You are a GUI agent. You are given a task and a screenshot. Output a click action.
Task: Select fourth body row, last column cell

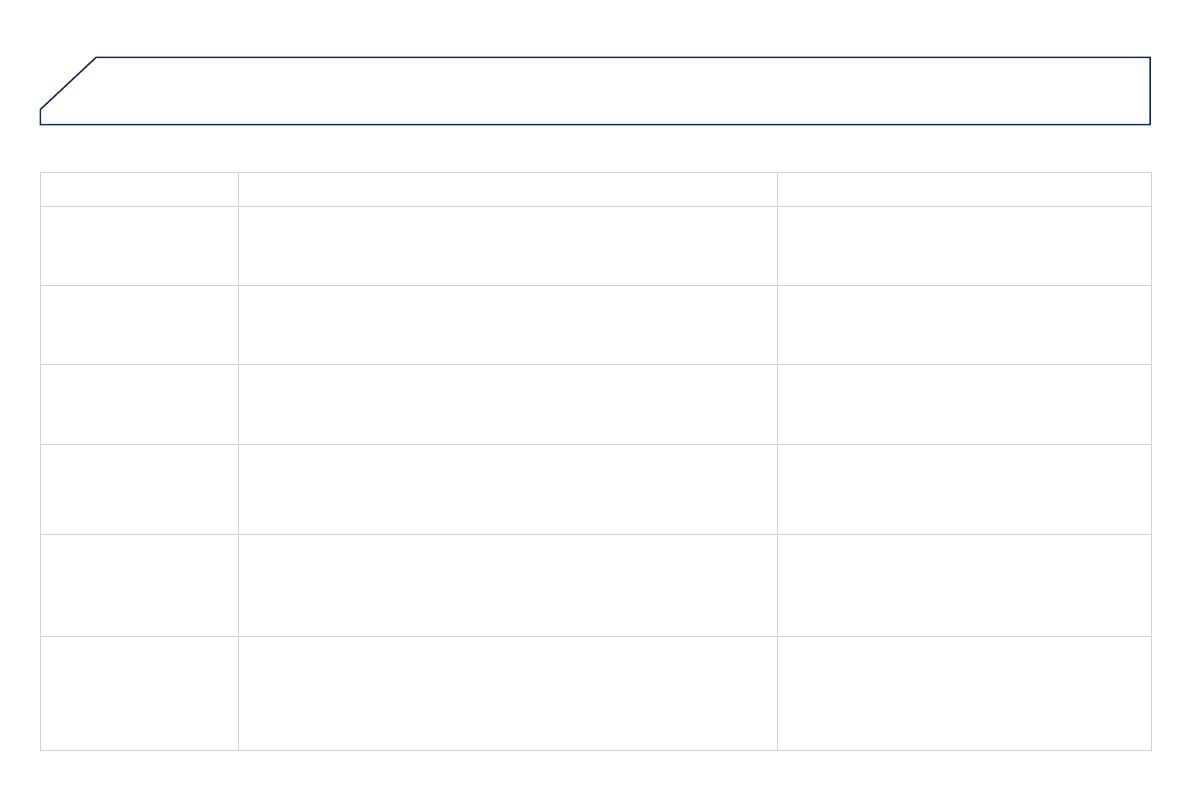[964, 489]
